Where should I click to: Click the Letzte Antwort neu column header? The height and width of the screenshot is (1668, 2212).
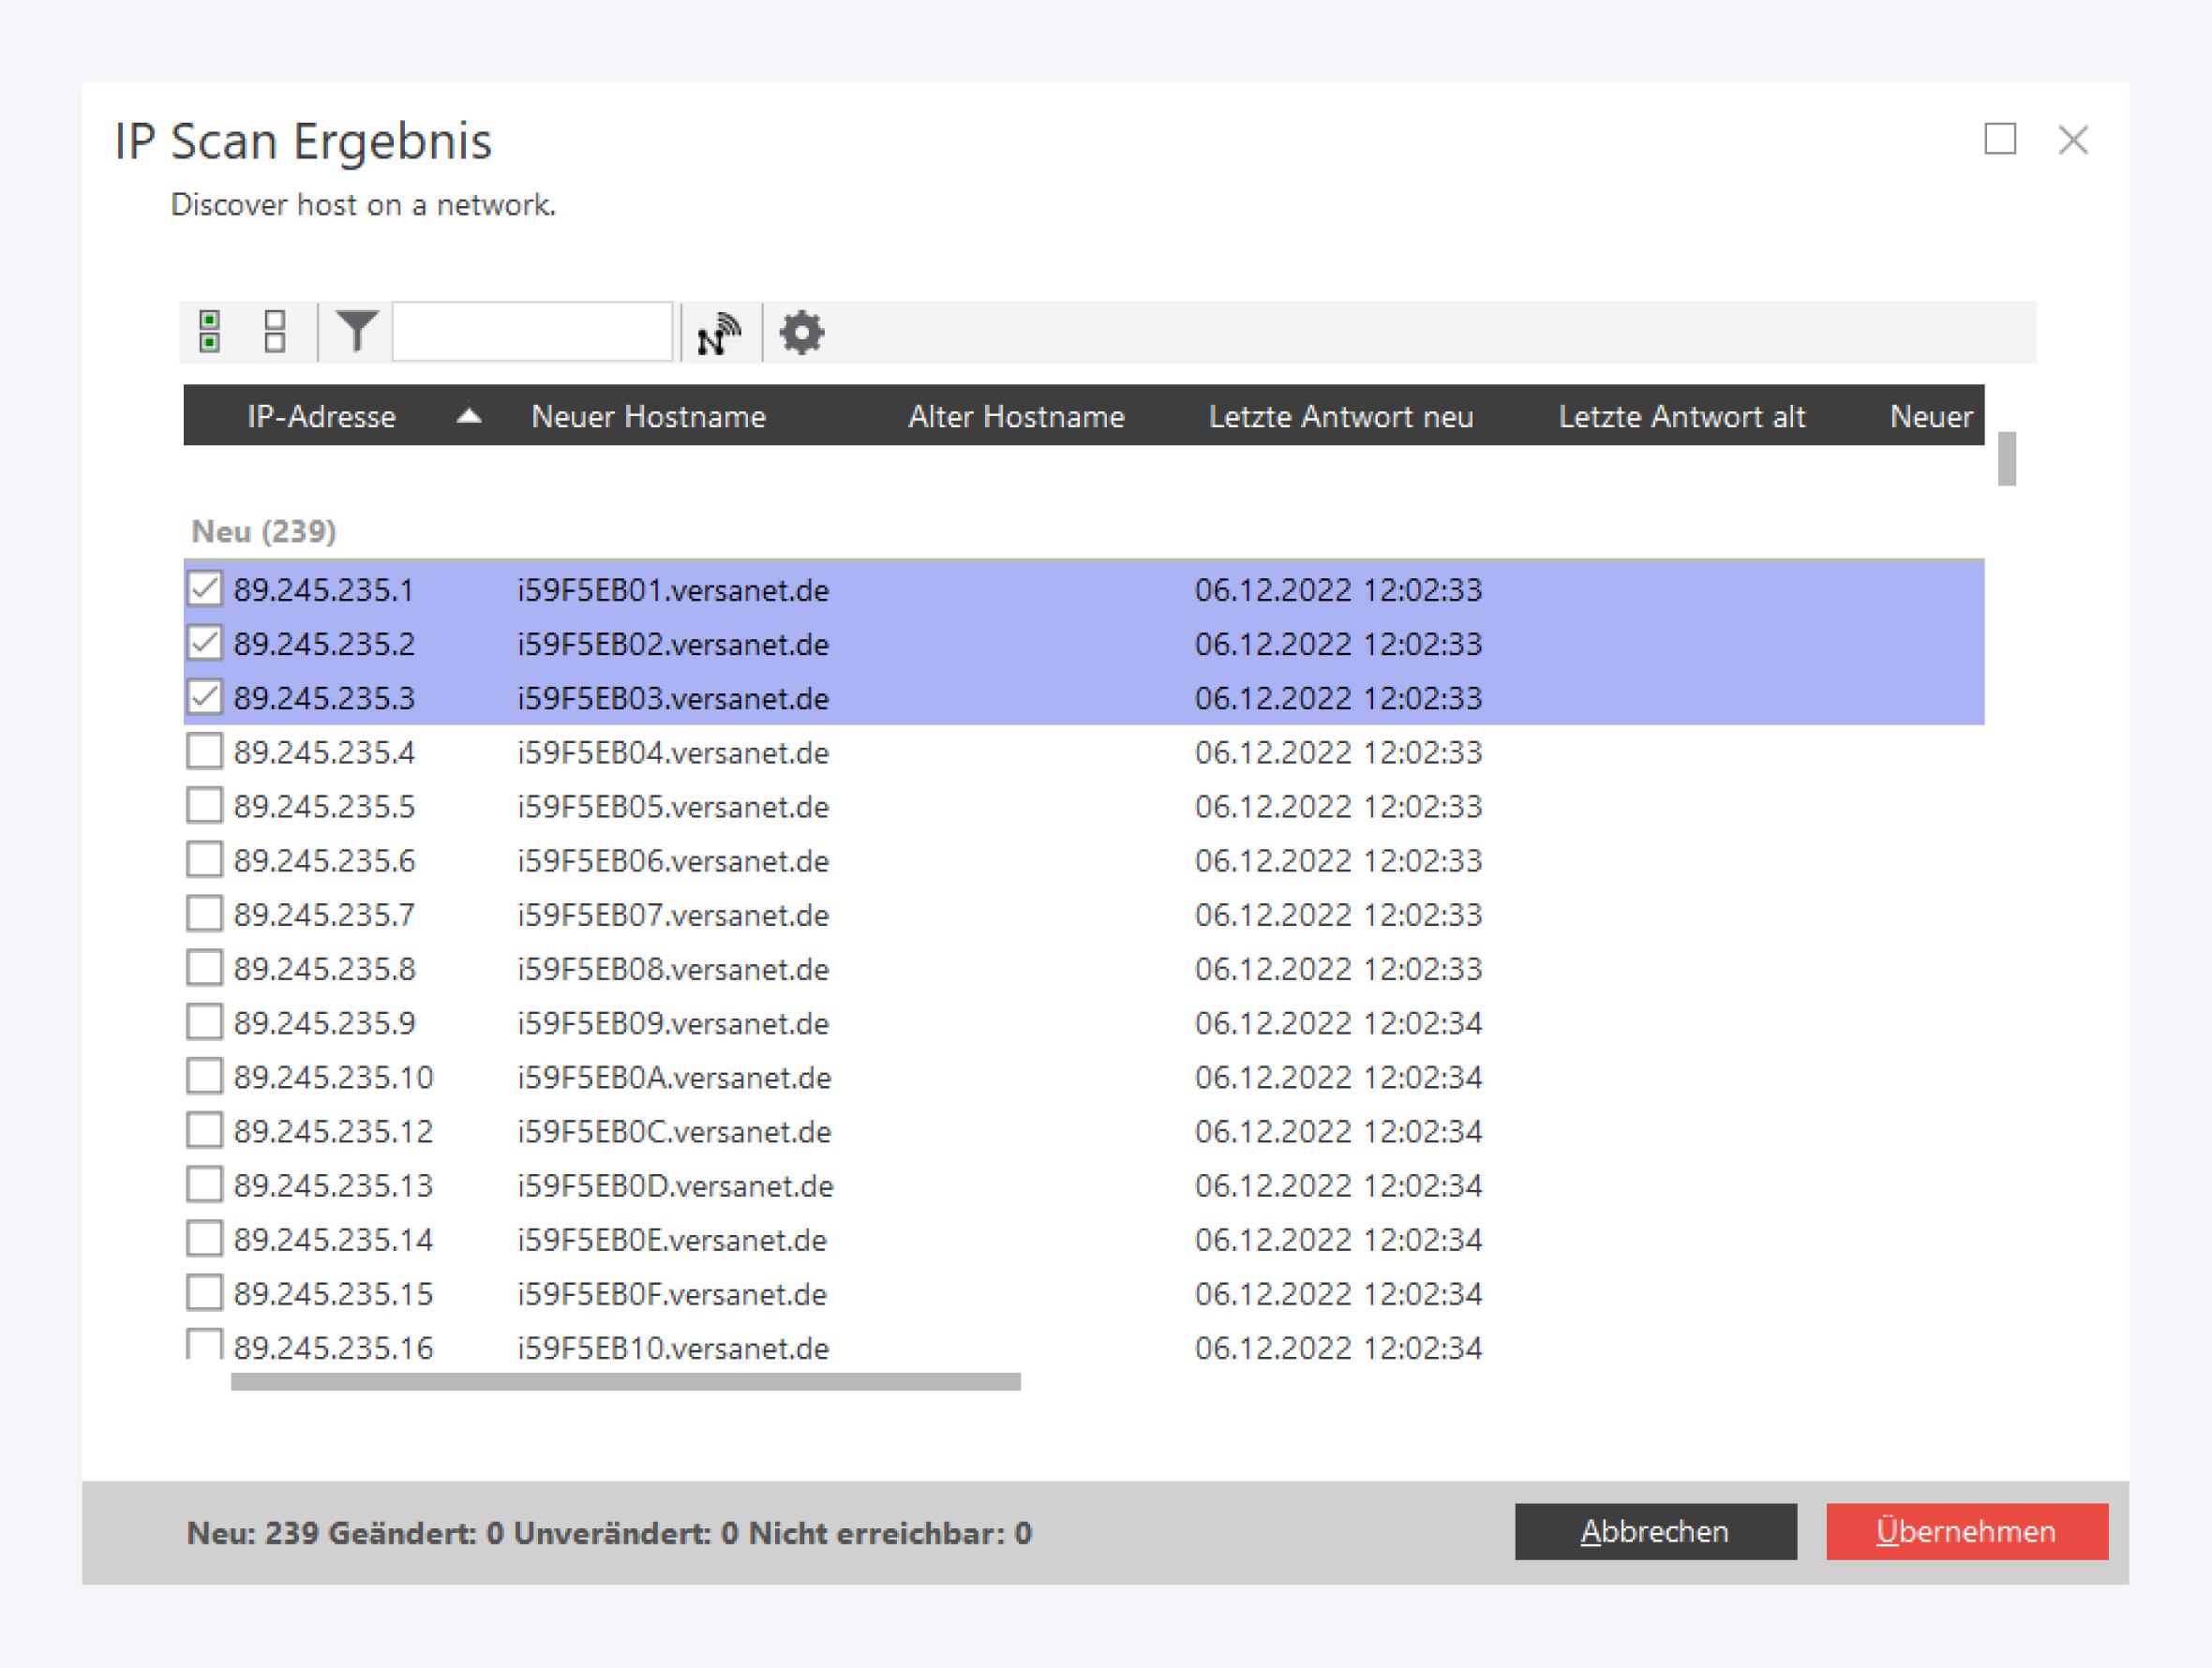pos(1340,416)
